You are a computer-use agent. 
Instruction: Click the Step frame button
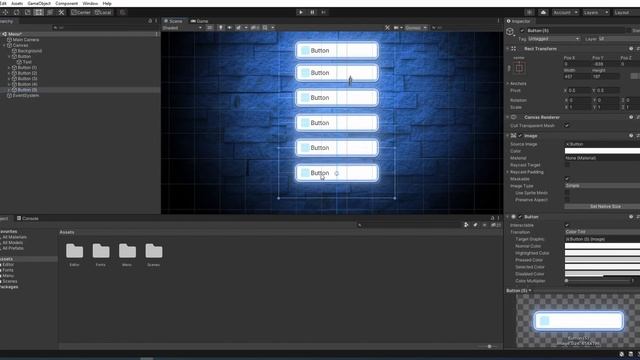(x=324, y=12)
